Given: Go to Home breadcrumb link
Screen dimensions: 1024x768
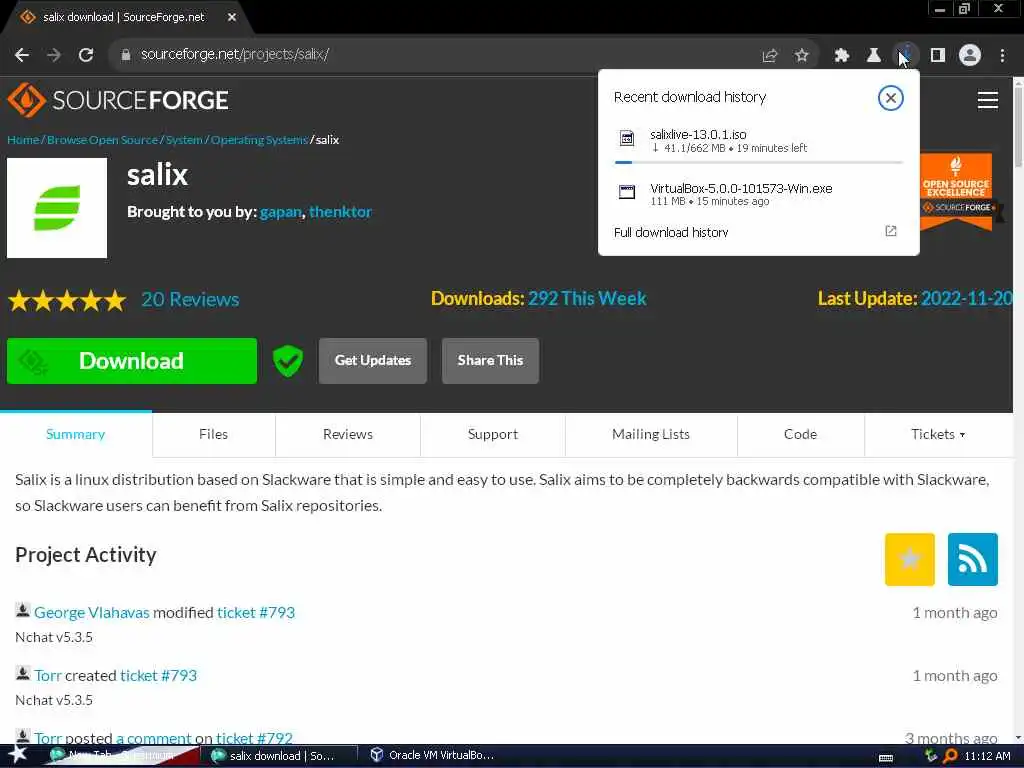Looking at the screenshot, I should tap(23, 140).
